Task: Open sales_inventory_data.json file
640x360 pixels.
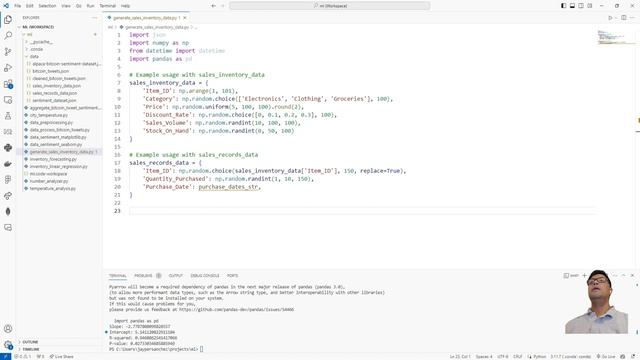Action: click(57, 86)
